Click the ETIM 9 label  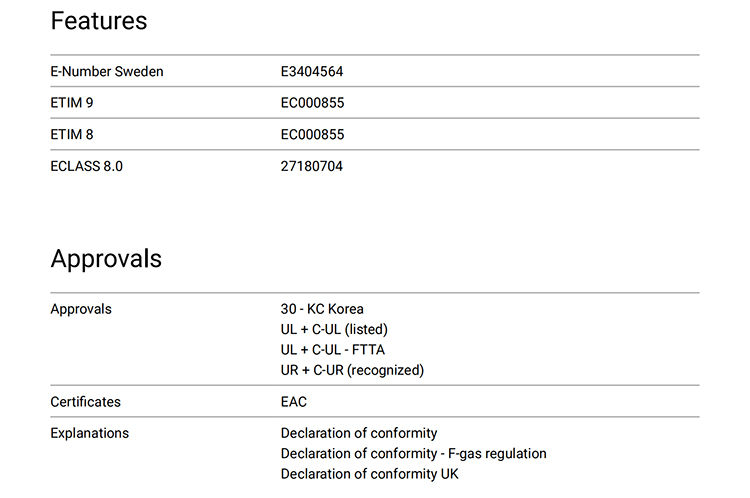point(72,103)
